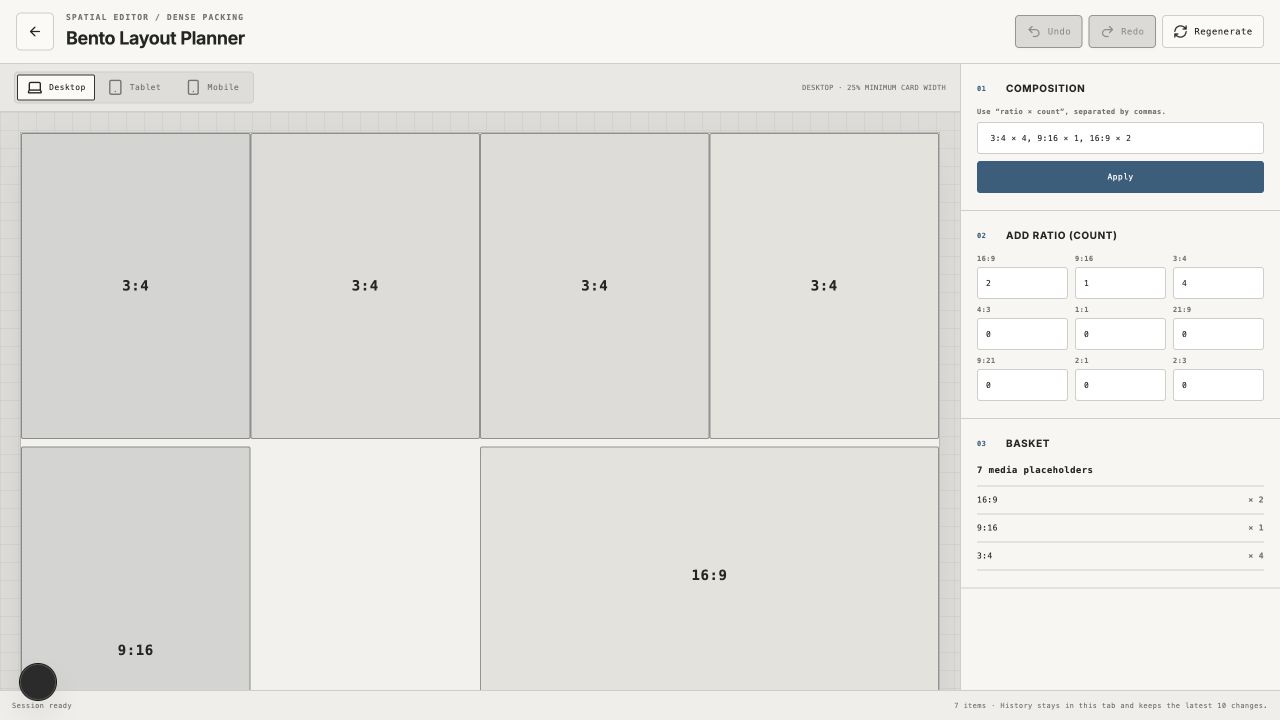Click the 9:16 × 1 basket row
The height and width of the screenshot is (720, 1280).
pos(1120,528)
